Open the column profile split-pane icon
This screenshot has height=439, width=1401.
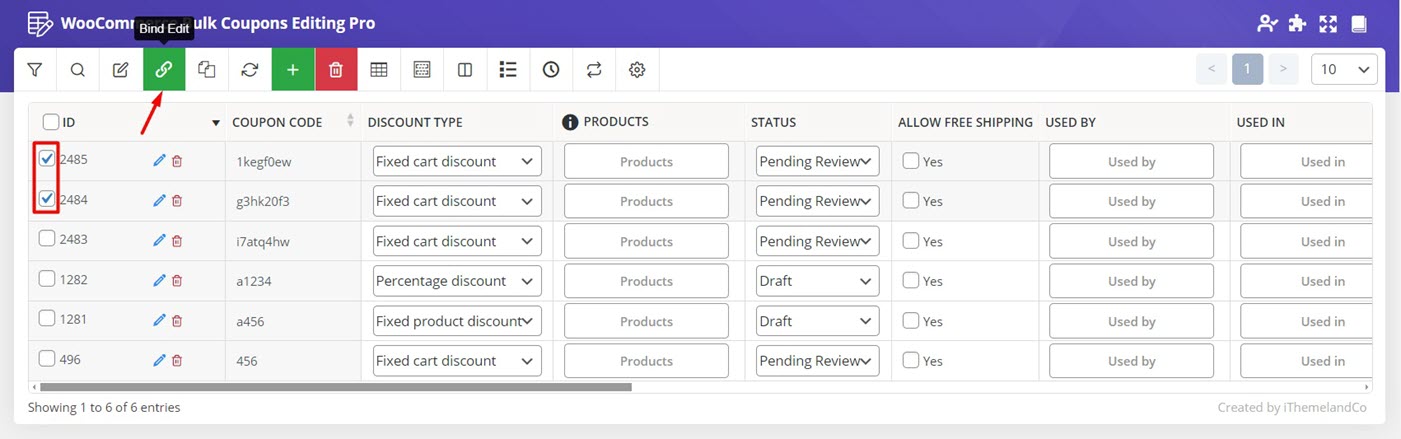click(x=465, y=70)
